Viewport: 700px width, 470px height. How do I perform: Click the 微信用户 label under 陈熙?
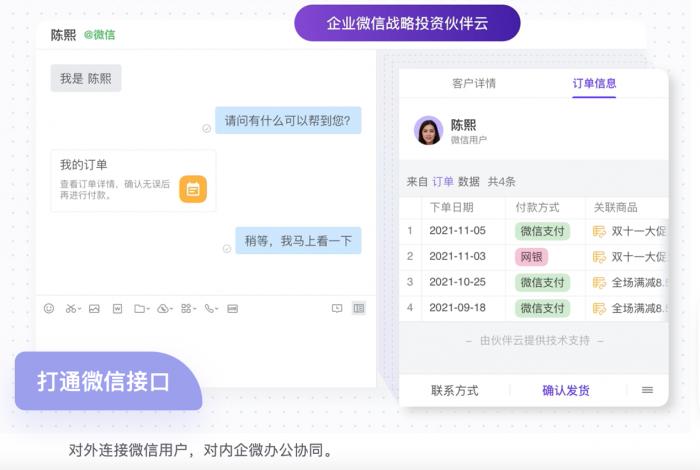coord(468,140)
